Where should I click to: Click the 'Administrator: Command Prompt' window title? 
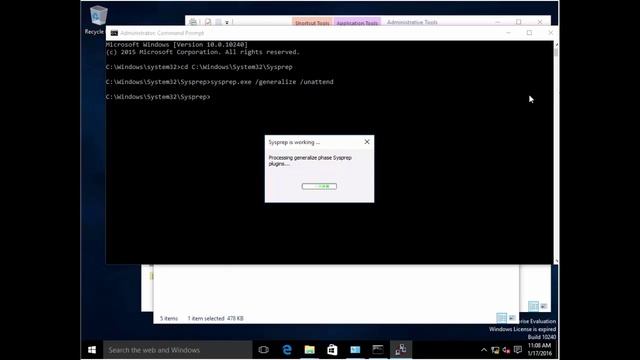[x=162, y=33]
